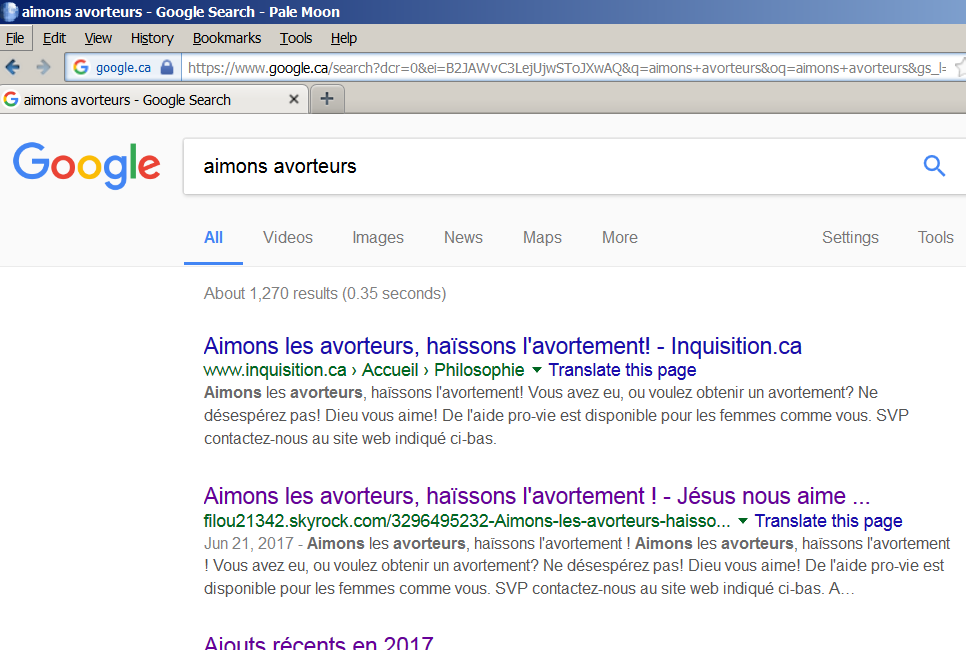Open the Bookmarks menu
Image resolution: width=966 pixels, height=650 pixels.
226,38
